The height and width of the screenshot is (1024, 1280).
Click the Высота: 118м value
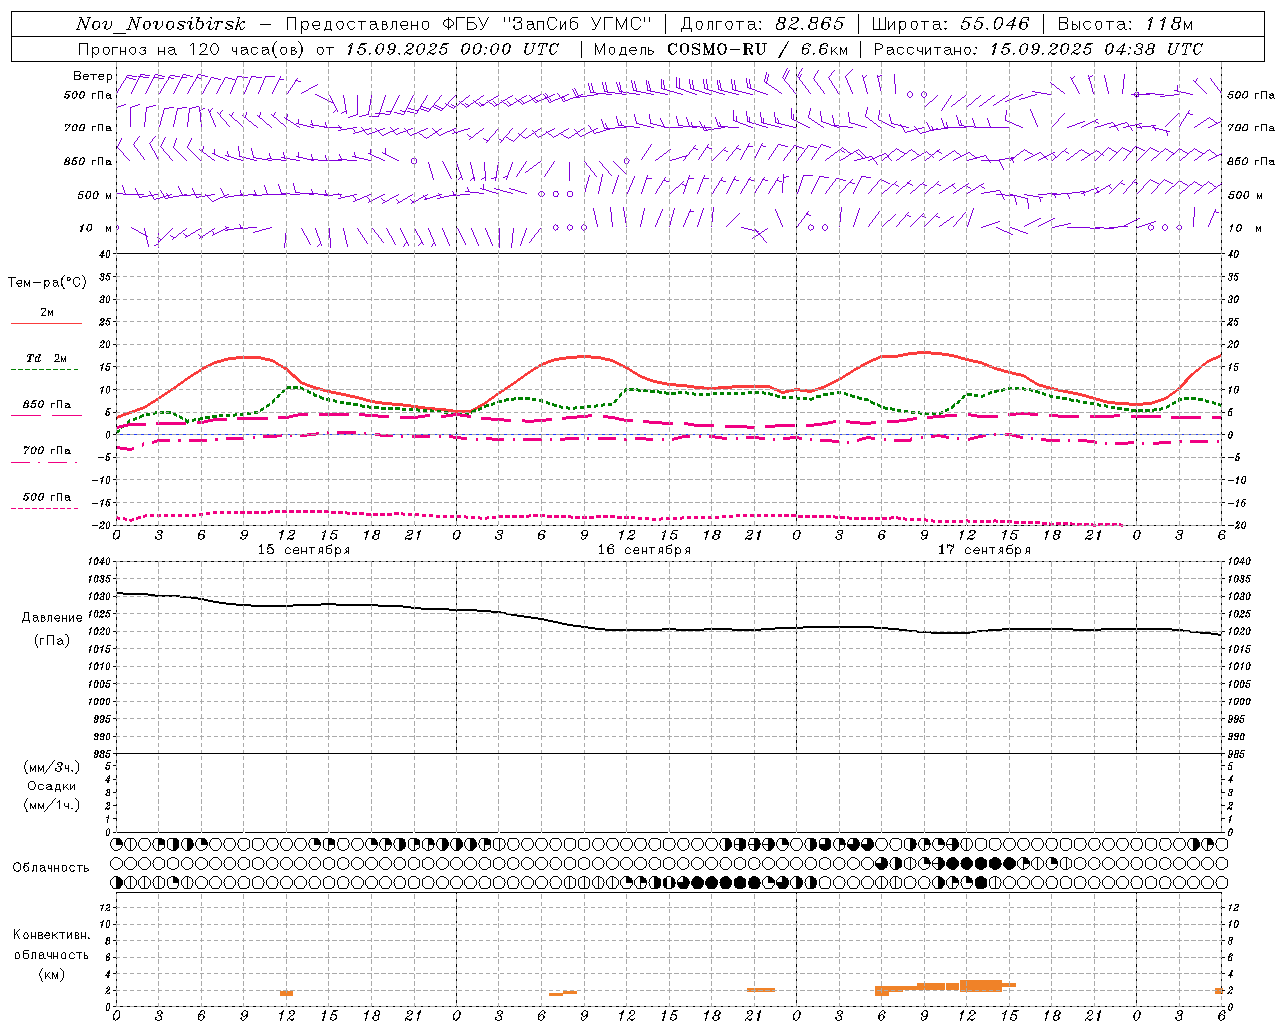click(1125, 24)
